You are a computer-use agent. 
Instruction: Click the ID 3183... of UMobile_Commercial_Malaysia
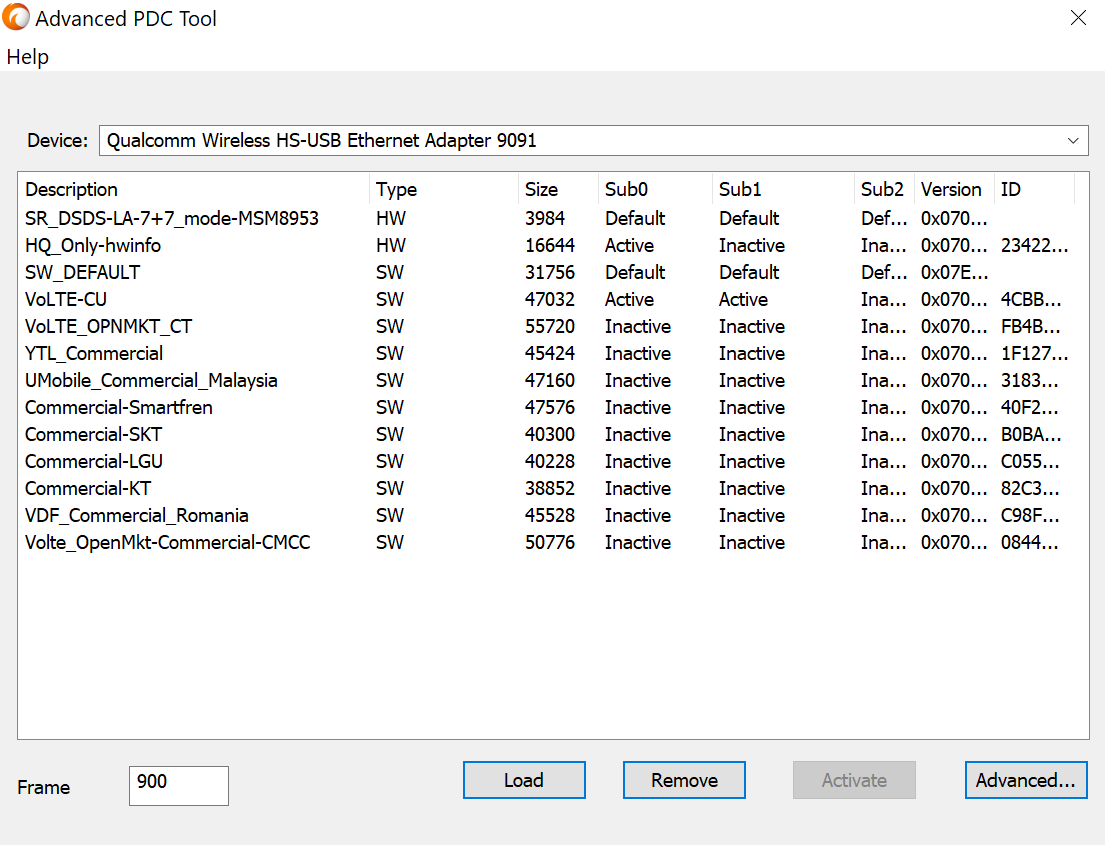coord(1030,381)
